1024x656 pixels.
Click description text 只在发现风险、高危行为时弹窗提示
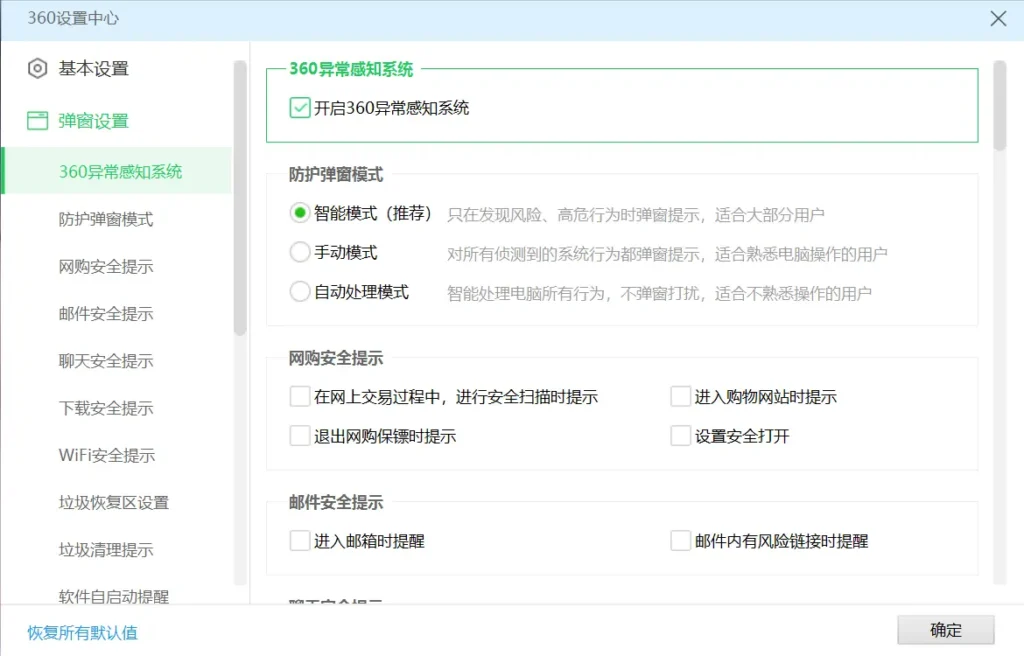(573, 214)
